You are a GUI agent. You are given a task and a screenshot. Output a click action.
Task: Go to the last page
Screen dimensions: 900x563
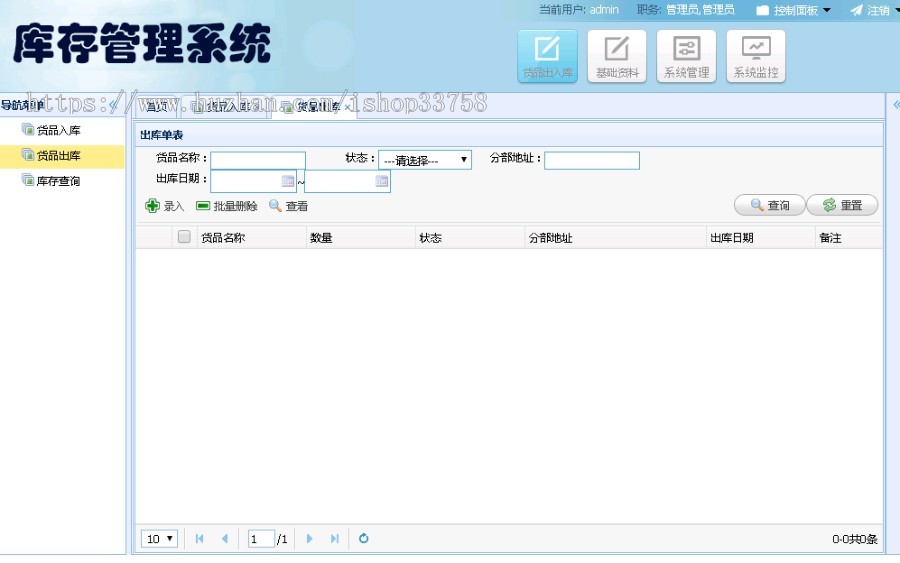pyautogui.click(x=335, y=539)
